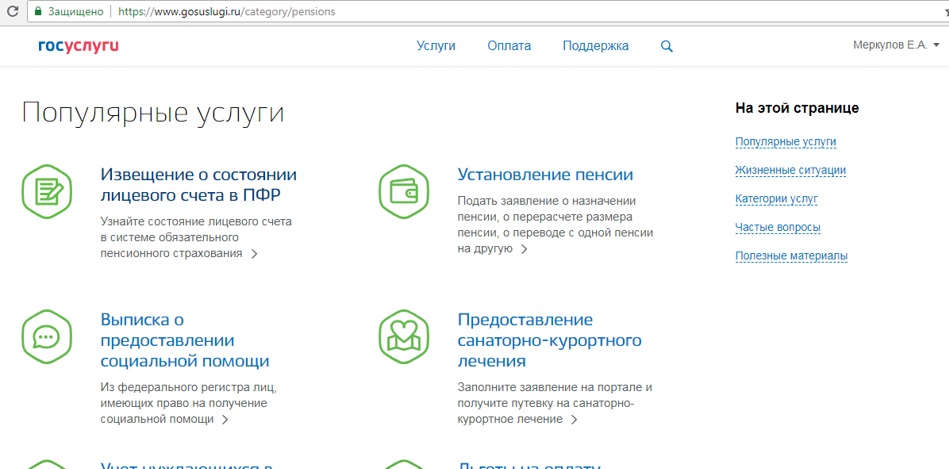
Task: Open the Поддержка menu item
Action: pyautogui.click(x=595, y=46)
